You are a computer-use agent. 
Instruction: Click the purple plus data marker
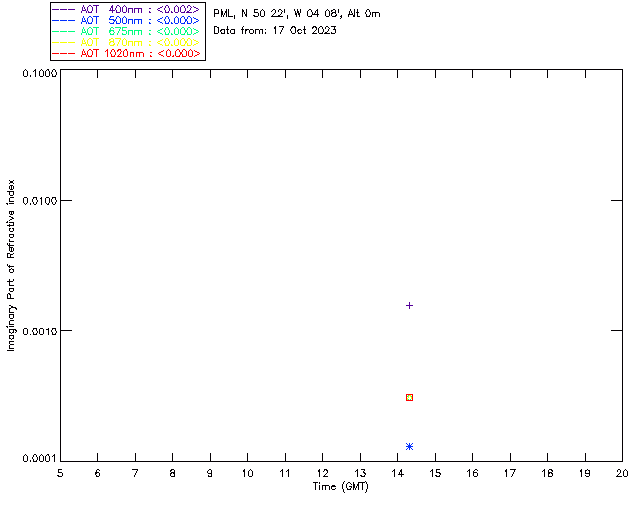[409, 305]
